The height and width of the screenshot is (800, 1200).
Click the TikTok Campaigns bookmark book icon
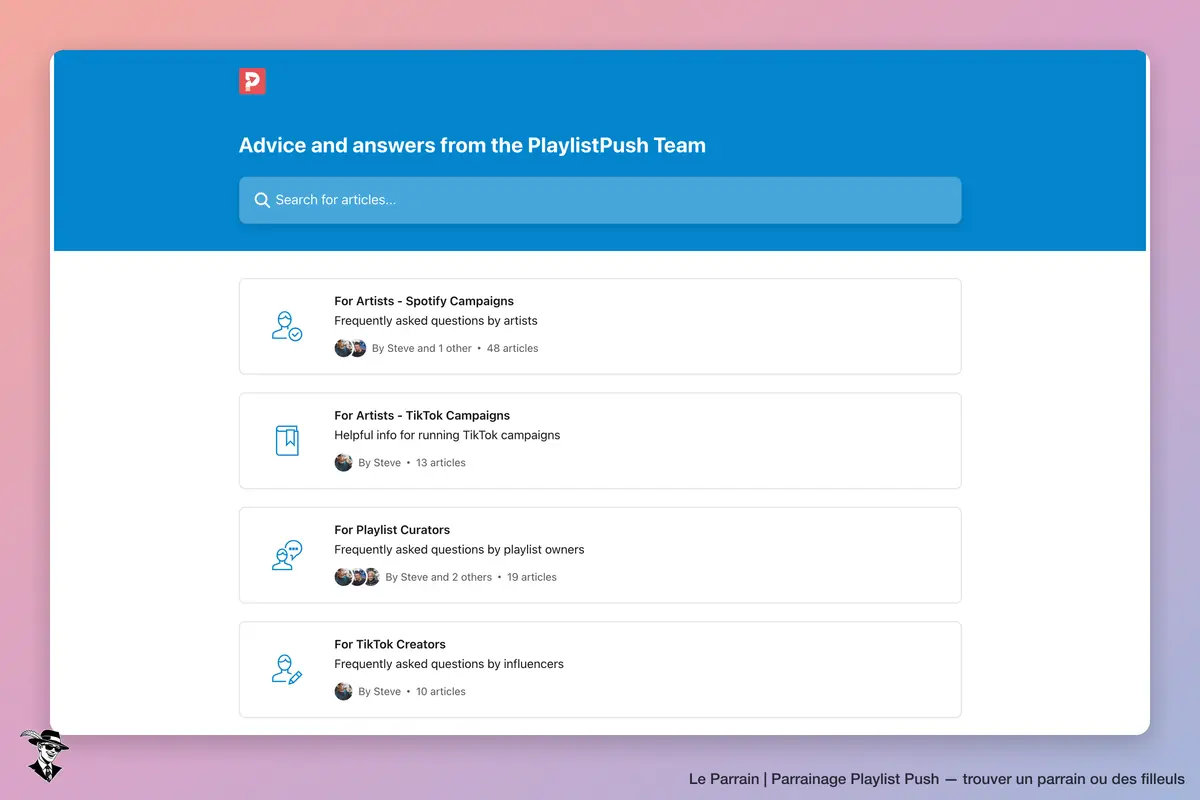(x=287, y=440)
